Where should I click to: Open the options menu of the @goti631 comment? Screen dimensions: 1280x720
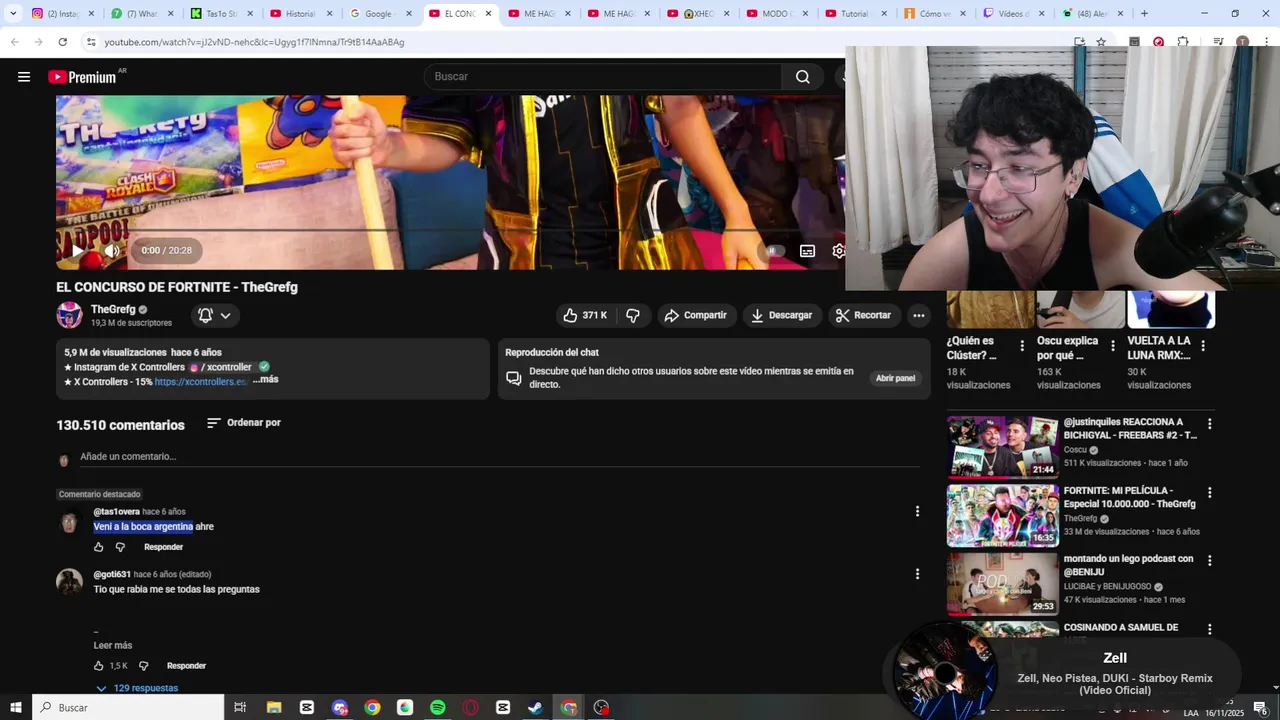[917, 574]
